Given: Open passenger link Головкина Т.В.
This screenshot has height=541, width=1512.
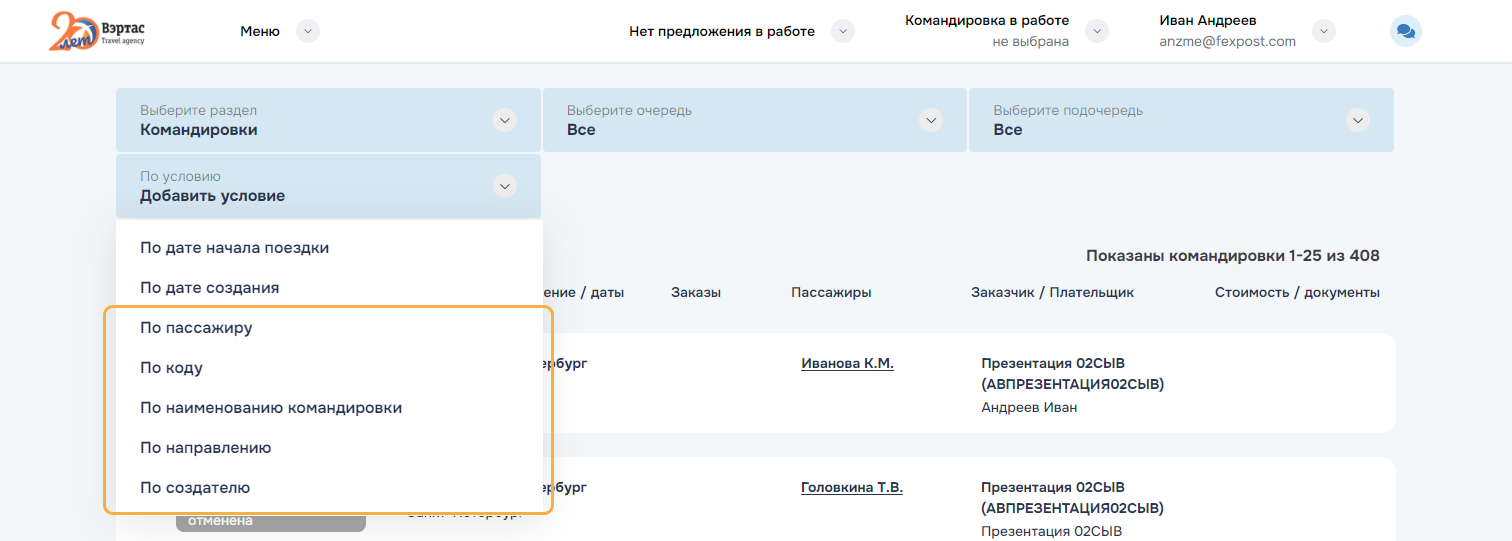Looking at the screenshot, I should [851, 488].
